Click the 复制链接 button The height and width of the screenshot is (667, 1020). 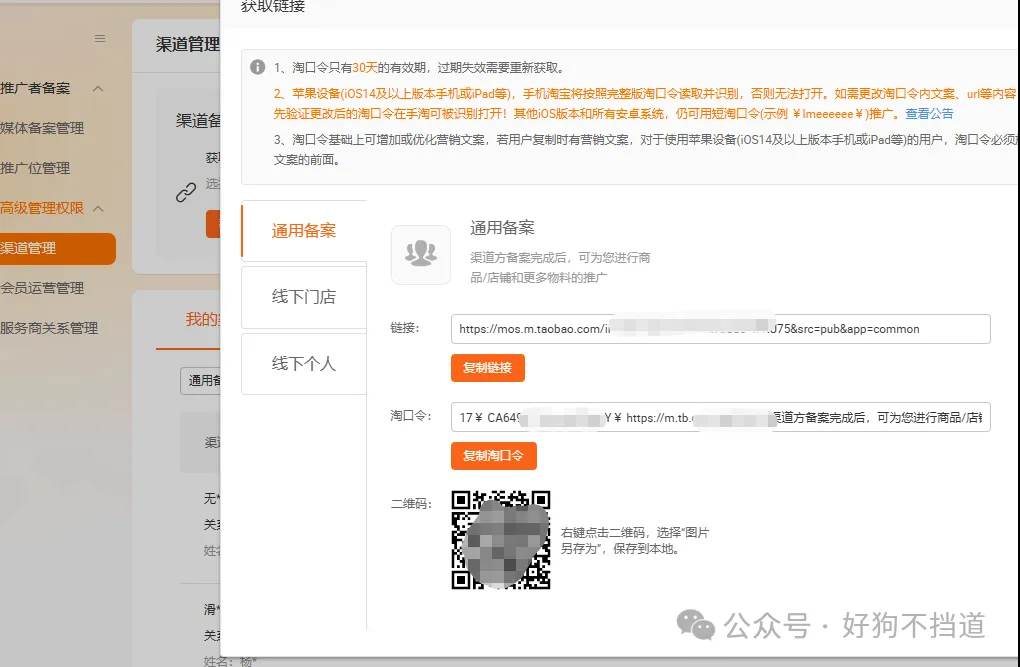[488, 368]
